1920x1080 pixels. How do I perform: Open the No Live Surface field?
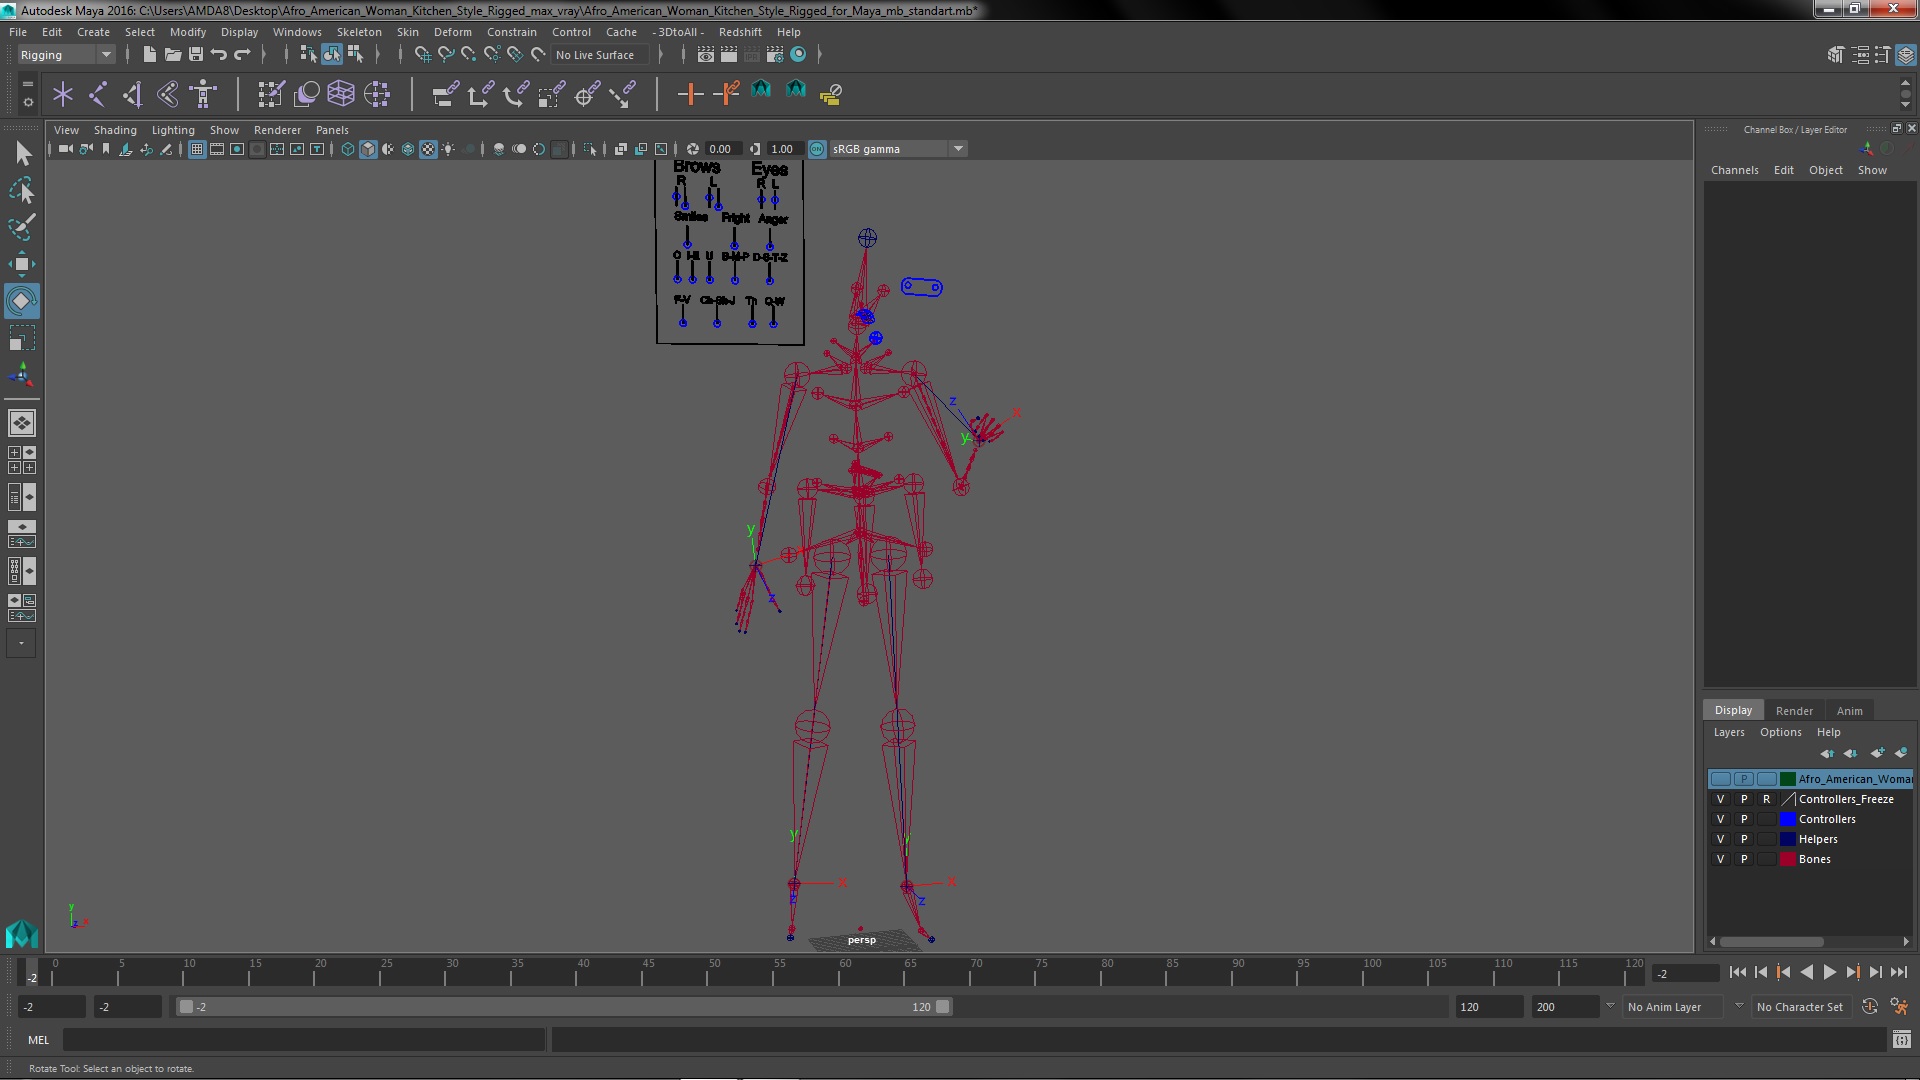(599, 55)
